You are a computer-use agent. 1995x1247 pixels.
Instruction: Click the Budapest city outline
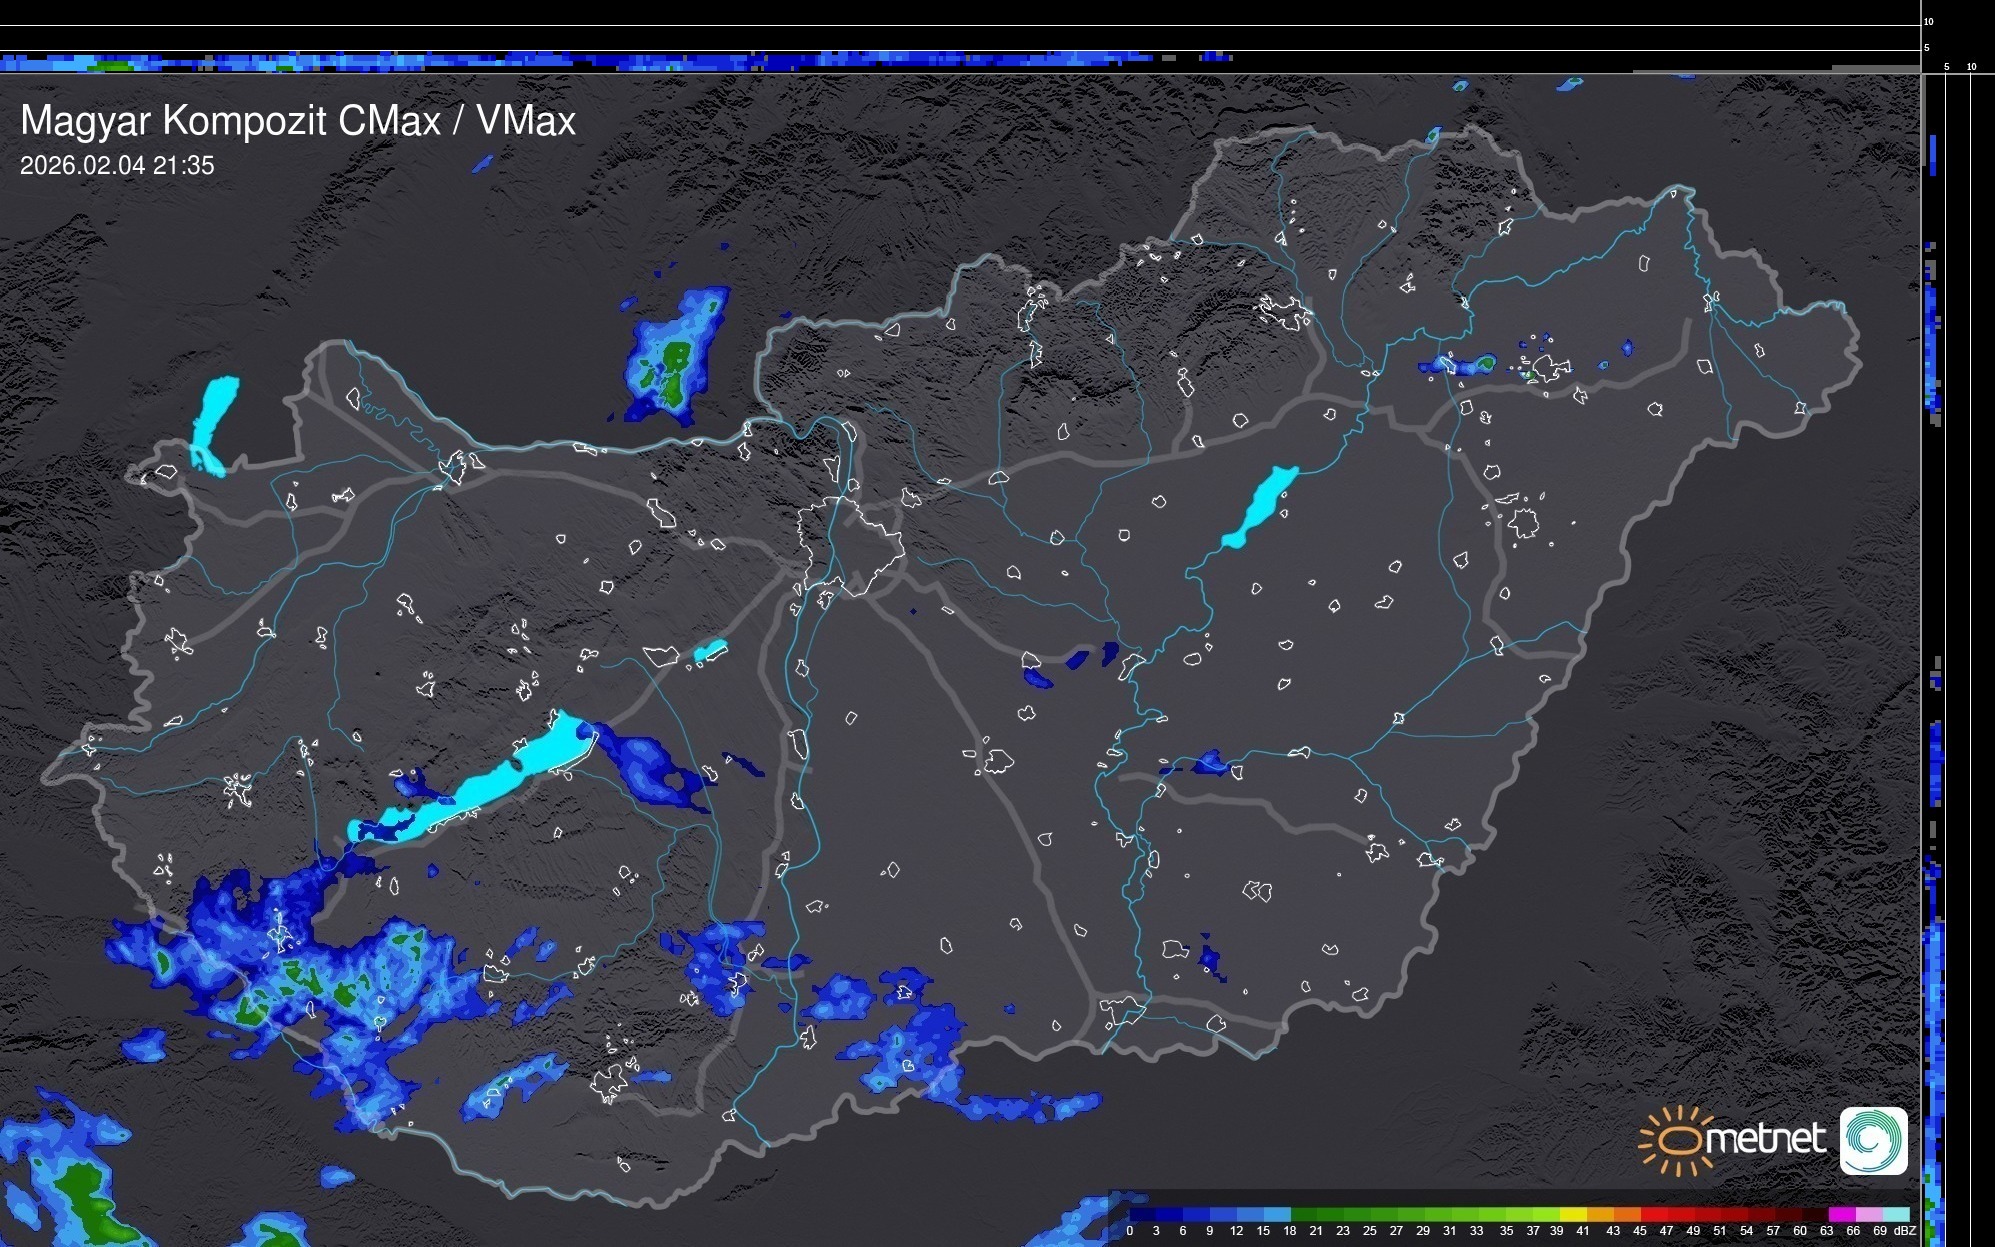coord(850,545)
